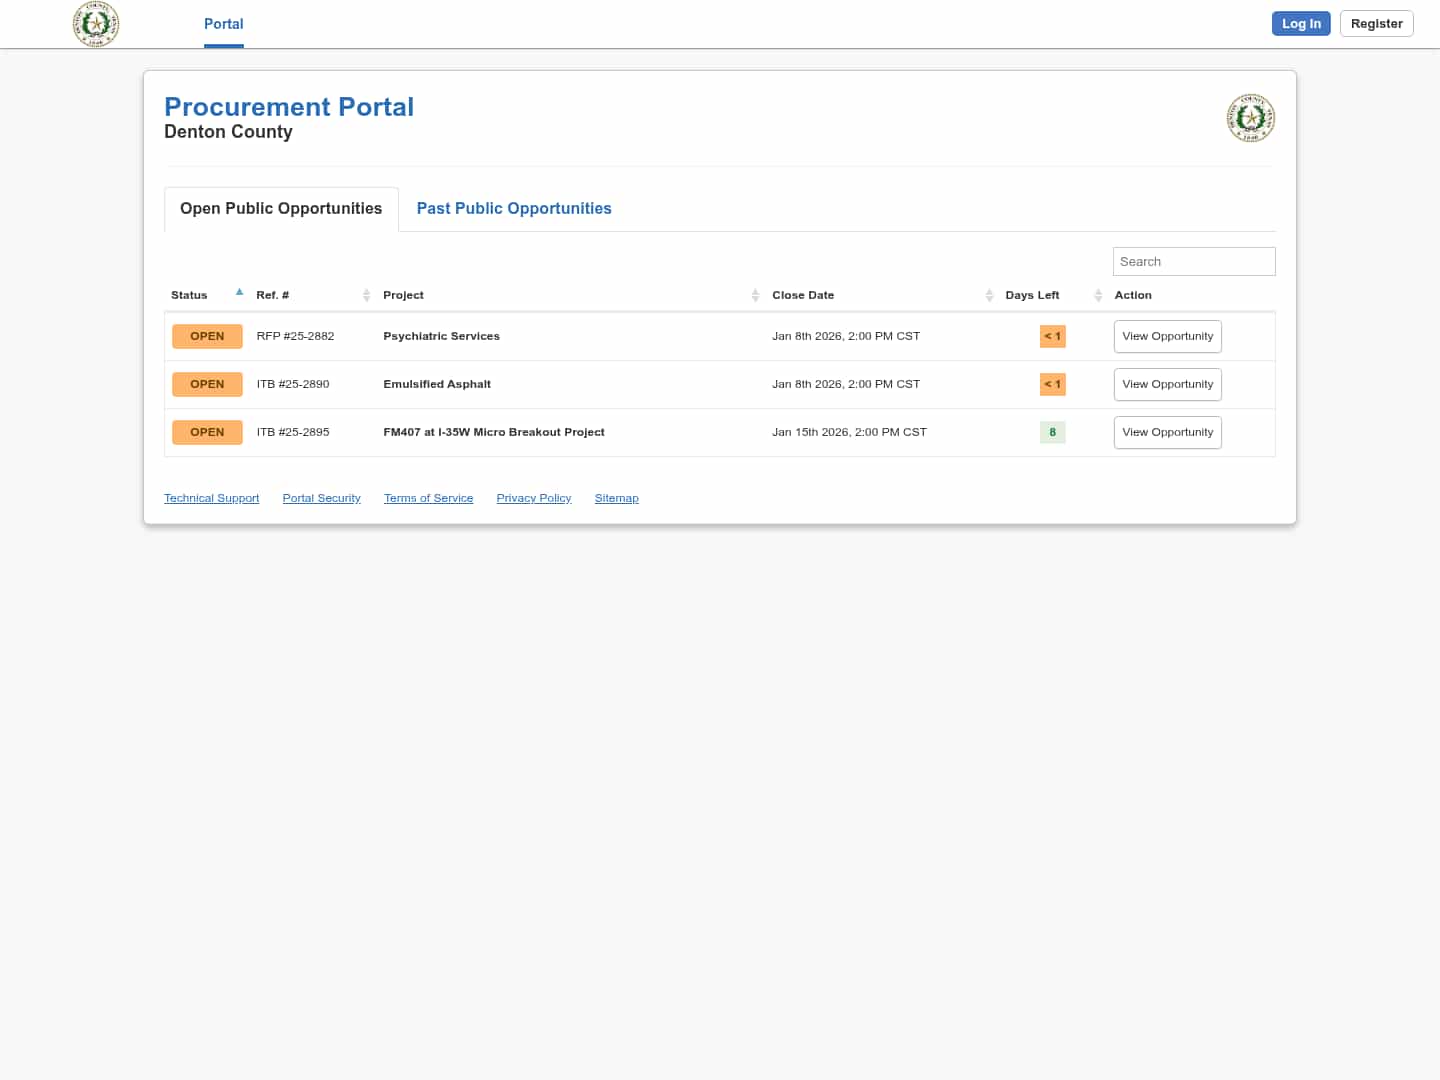Visit the Technical Support link

pyautogui.click(x=211, y=497)
